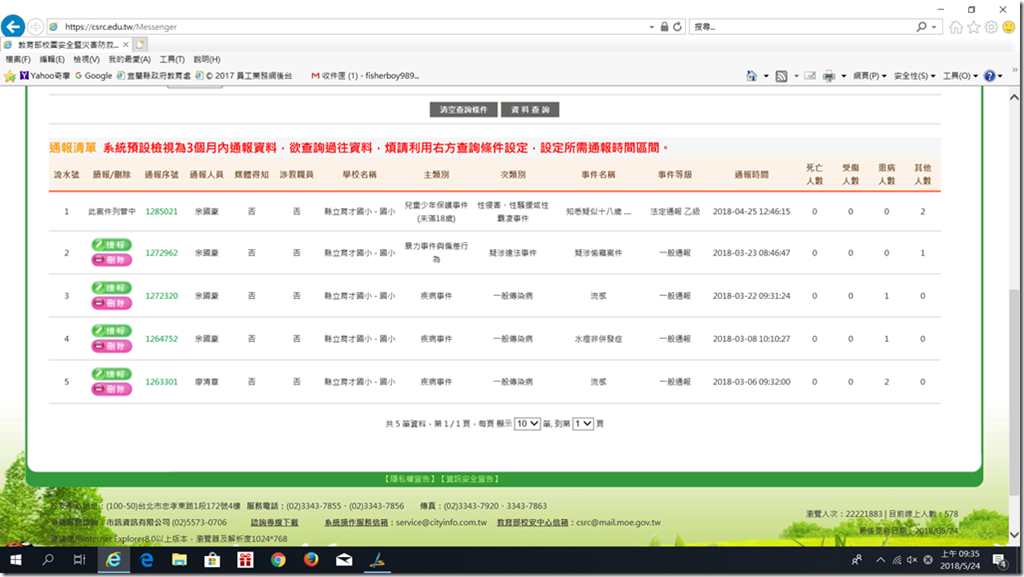Open the go-to-page number dropdown
This screenshot has height=577, width=1024.
583,424
